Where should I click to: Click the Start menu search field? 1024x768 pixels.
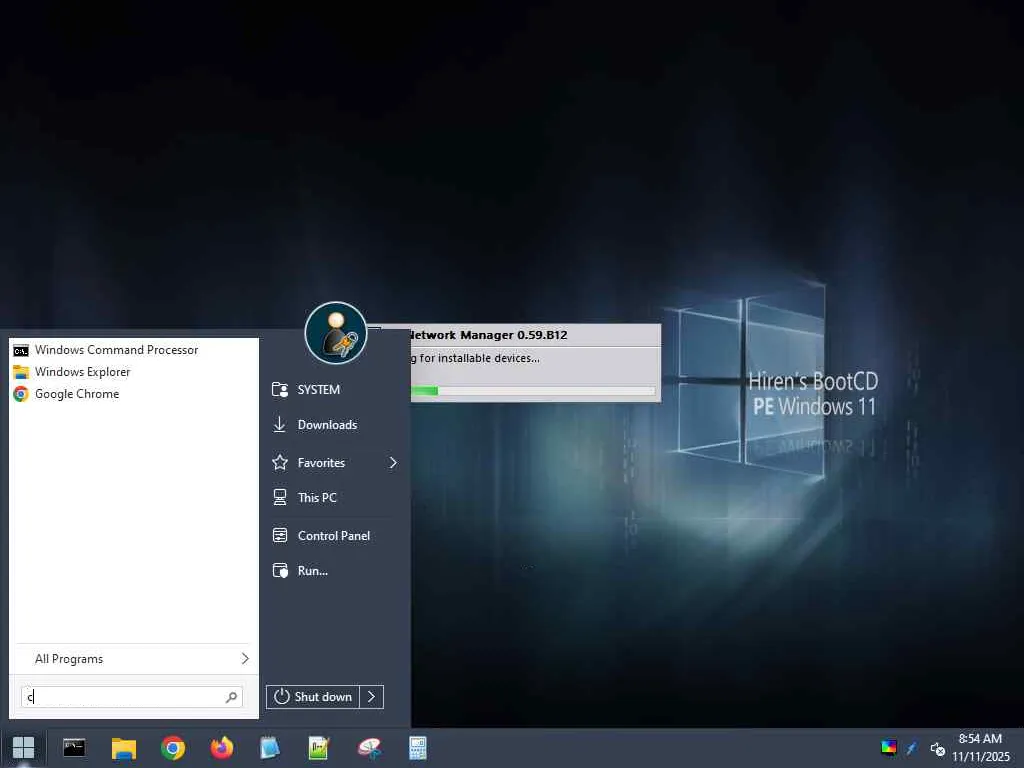[132, 697]
